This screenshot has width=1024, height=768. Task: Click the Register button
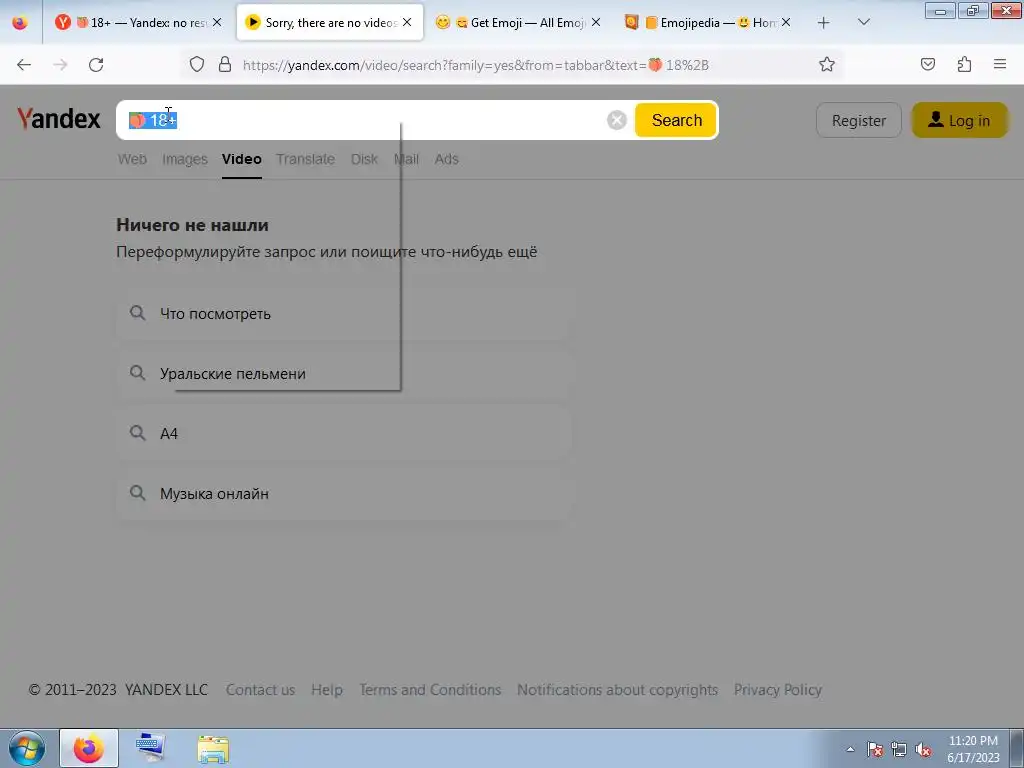point(859,120)
